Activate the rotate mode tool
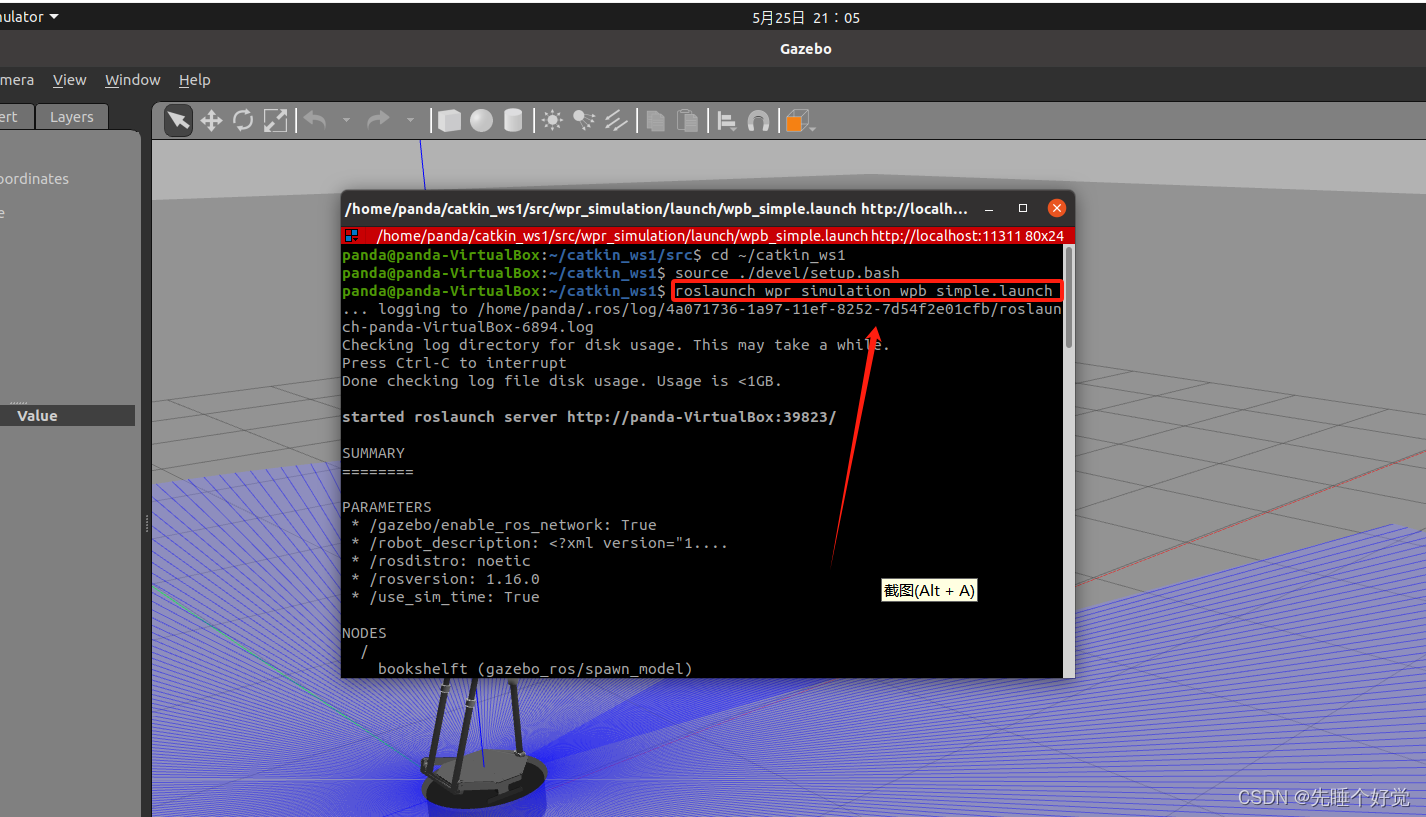Image resolution: width=1426 pixels, height=817 pixels. [243, 121]
